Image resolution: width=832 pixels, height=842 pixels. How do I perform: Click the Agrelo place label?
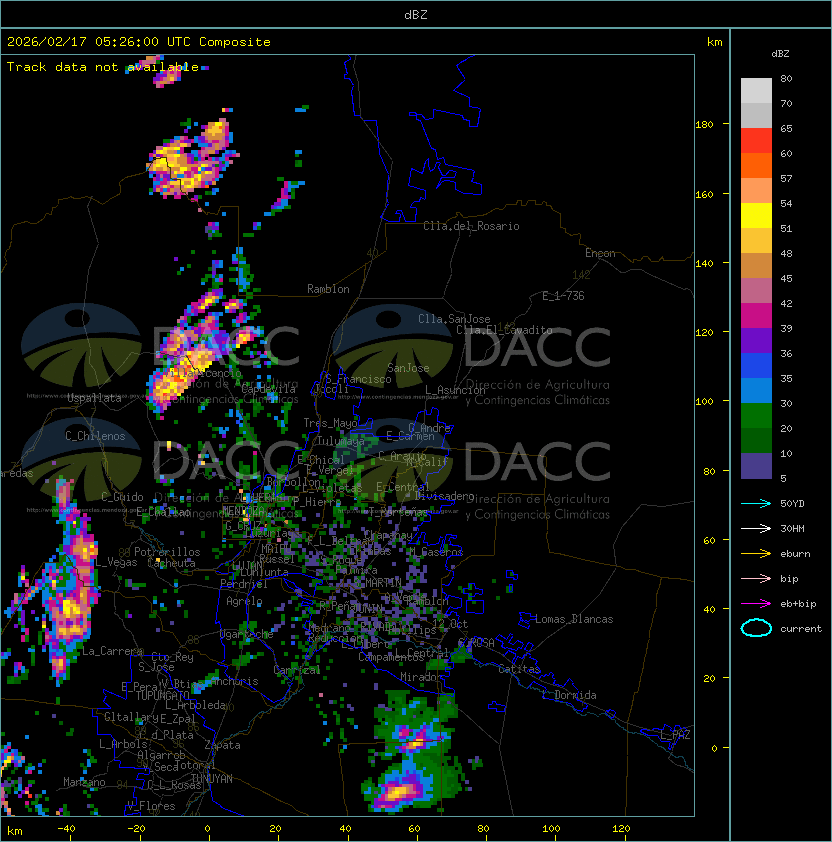pos(244,601)
